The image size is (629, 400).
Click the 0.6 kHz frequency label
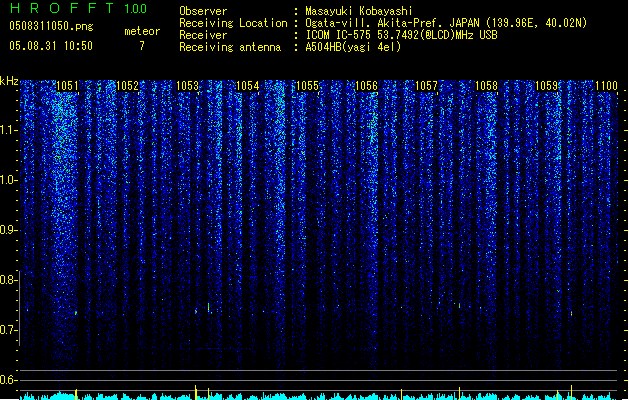8,380
